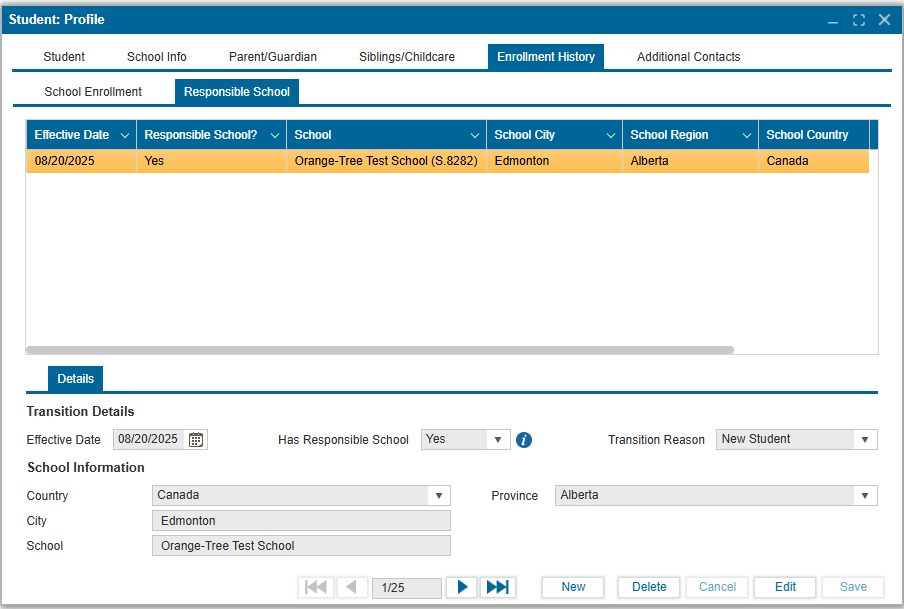
Task: Expand the Transition Reason dropdown
Action: click(x=864, y=440)
